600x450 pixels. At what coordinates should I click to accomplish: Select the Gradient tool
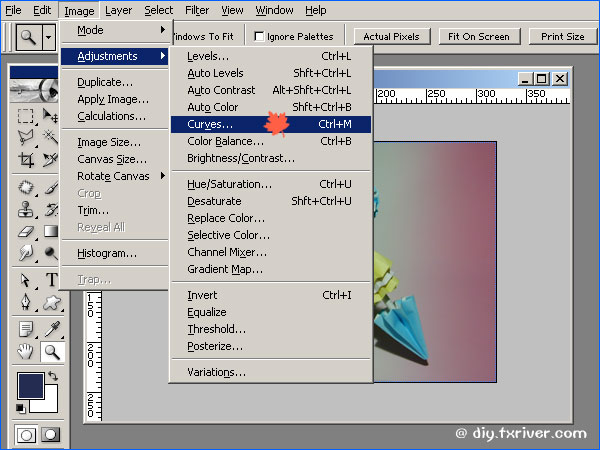click(x=50, y=232)
